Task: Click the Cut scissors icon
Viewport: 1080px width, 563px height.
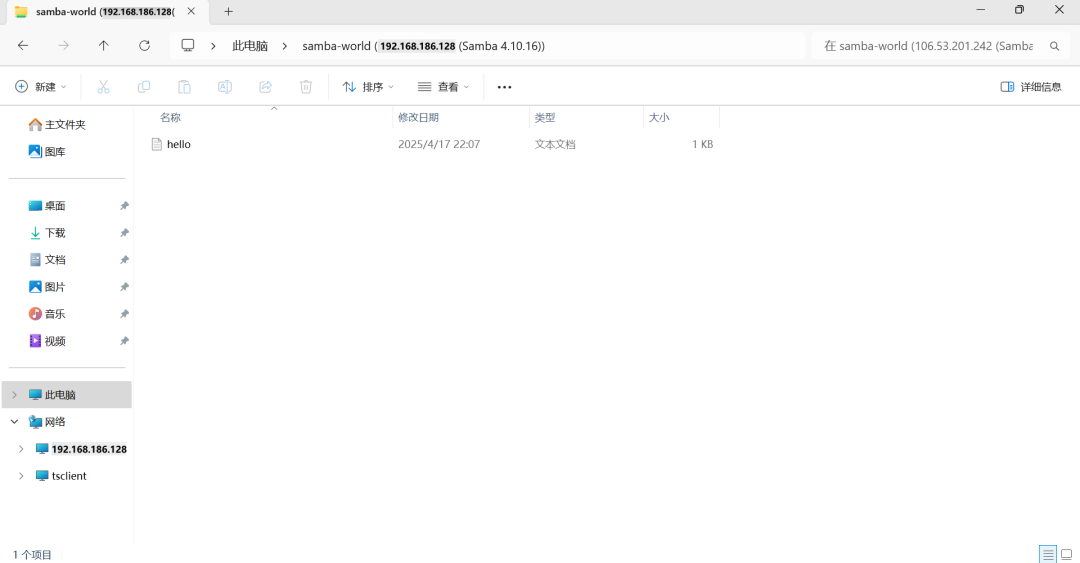Action: [103, 87]
